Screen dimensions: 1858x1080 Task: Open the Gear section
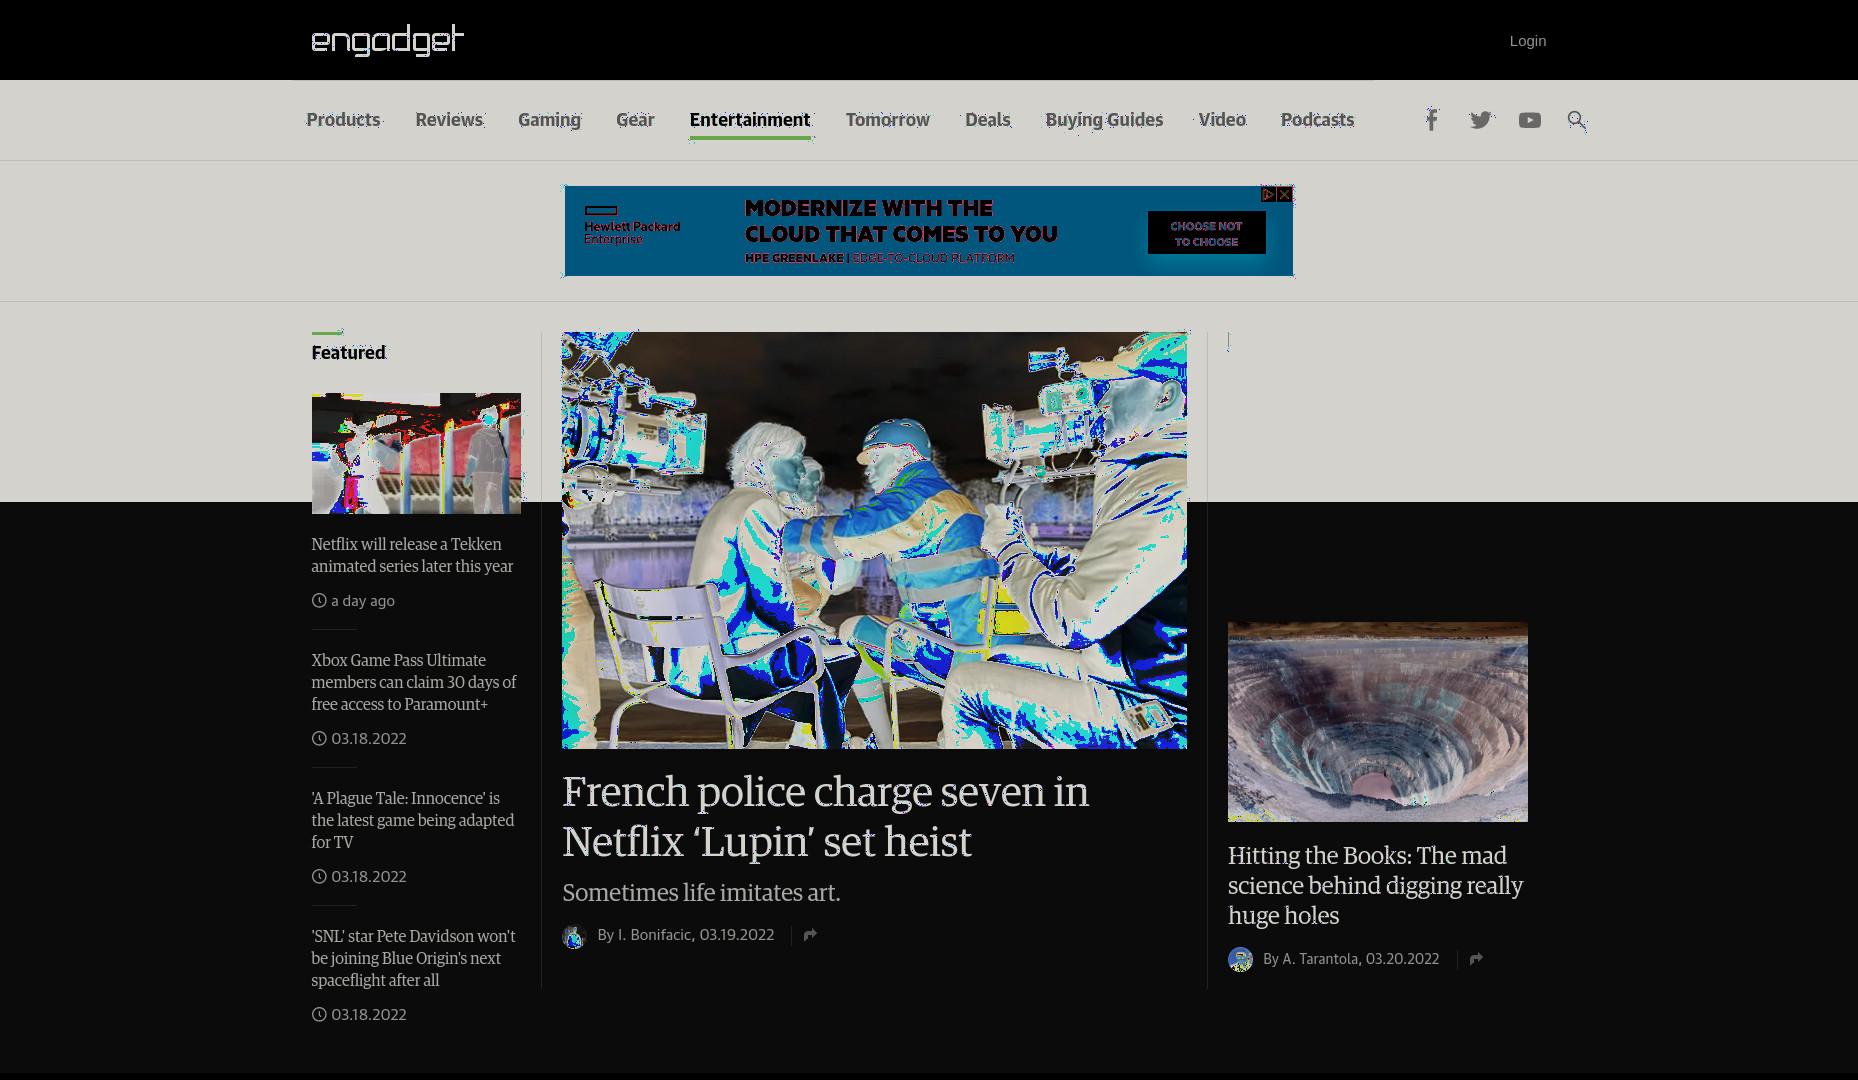click(x=635, y=120)
